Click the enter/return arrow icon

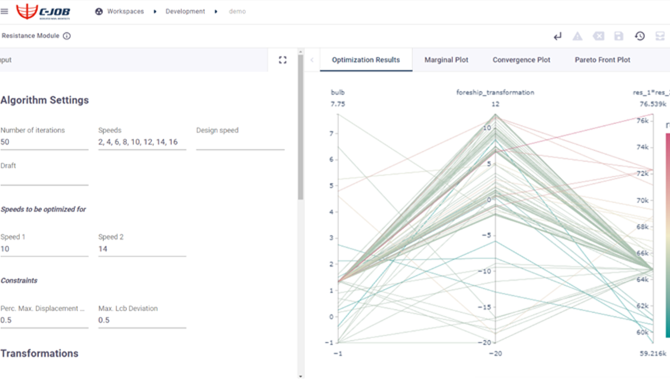coord(558,36)
